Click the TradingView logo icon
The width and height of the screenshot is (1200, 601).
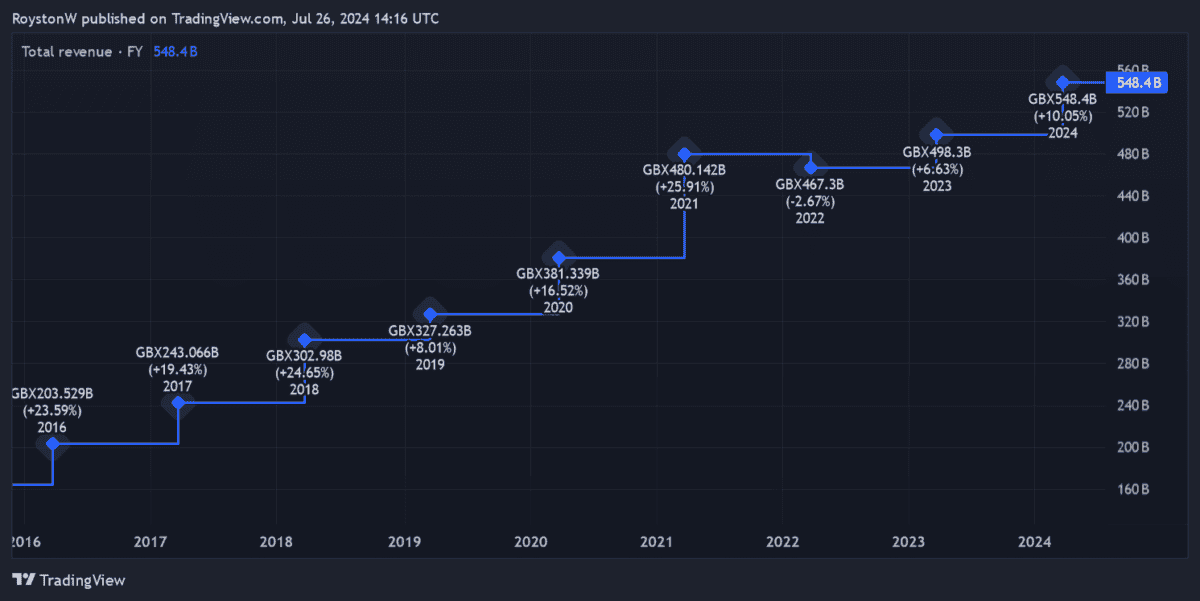coord(25,580)
